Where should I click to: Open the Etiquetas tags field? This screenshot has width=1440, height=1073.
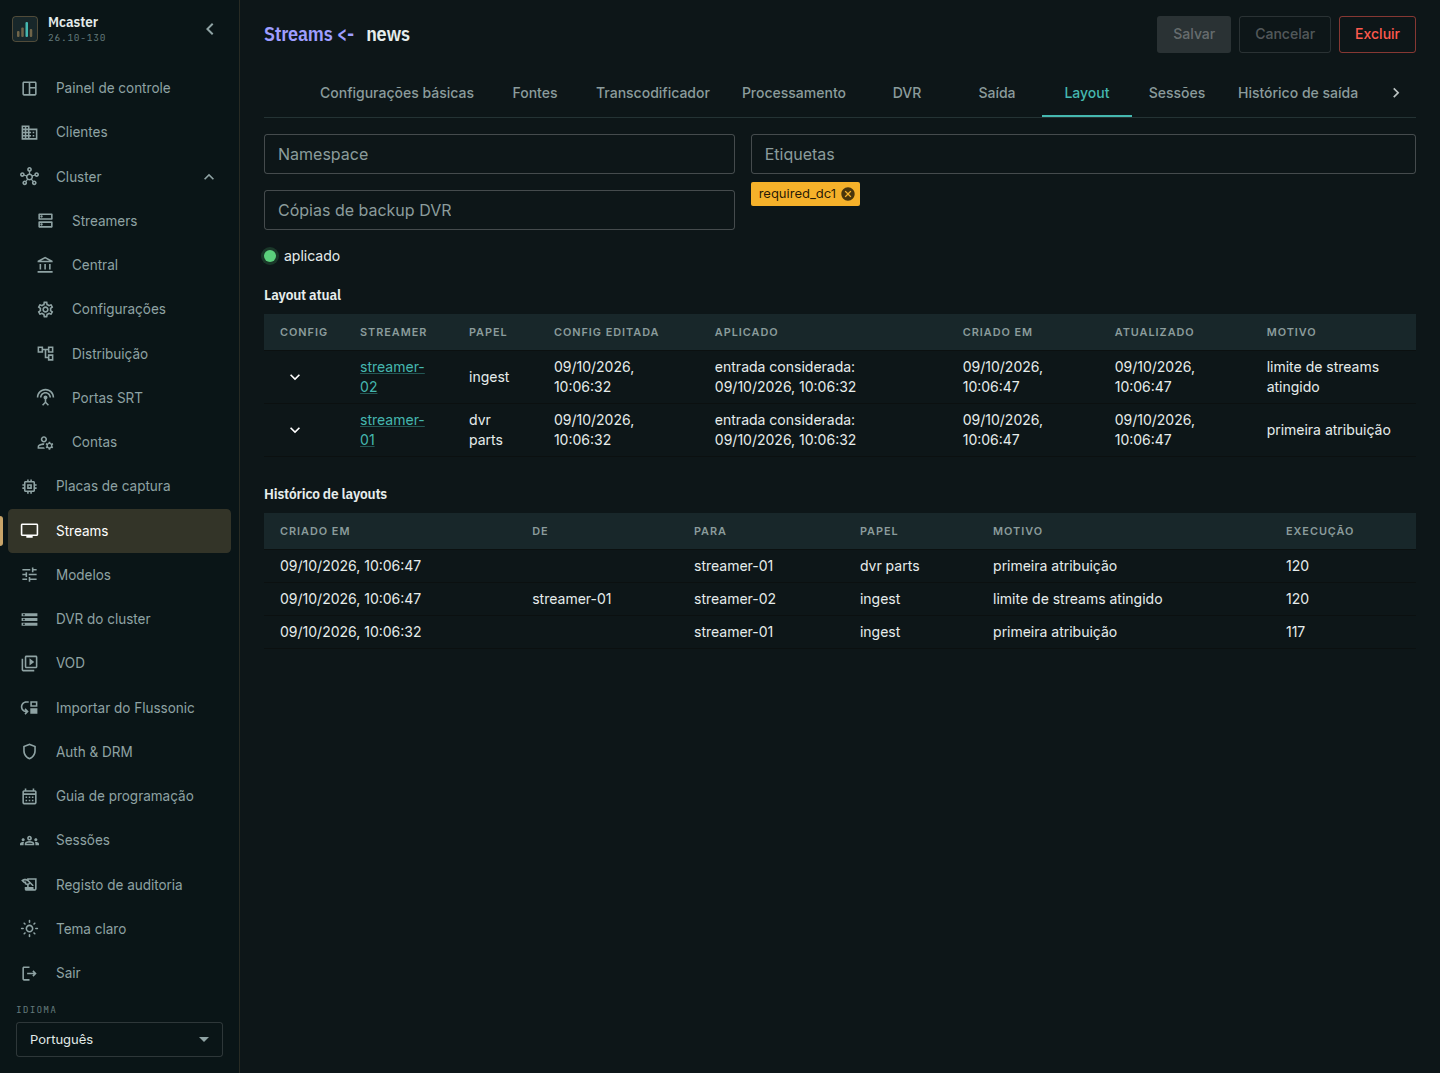[1083, 154]
